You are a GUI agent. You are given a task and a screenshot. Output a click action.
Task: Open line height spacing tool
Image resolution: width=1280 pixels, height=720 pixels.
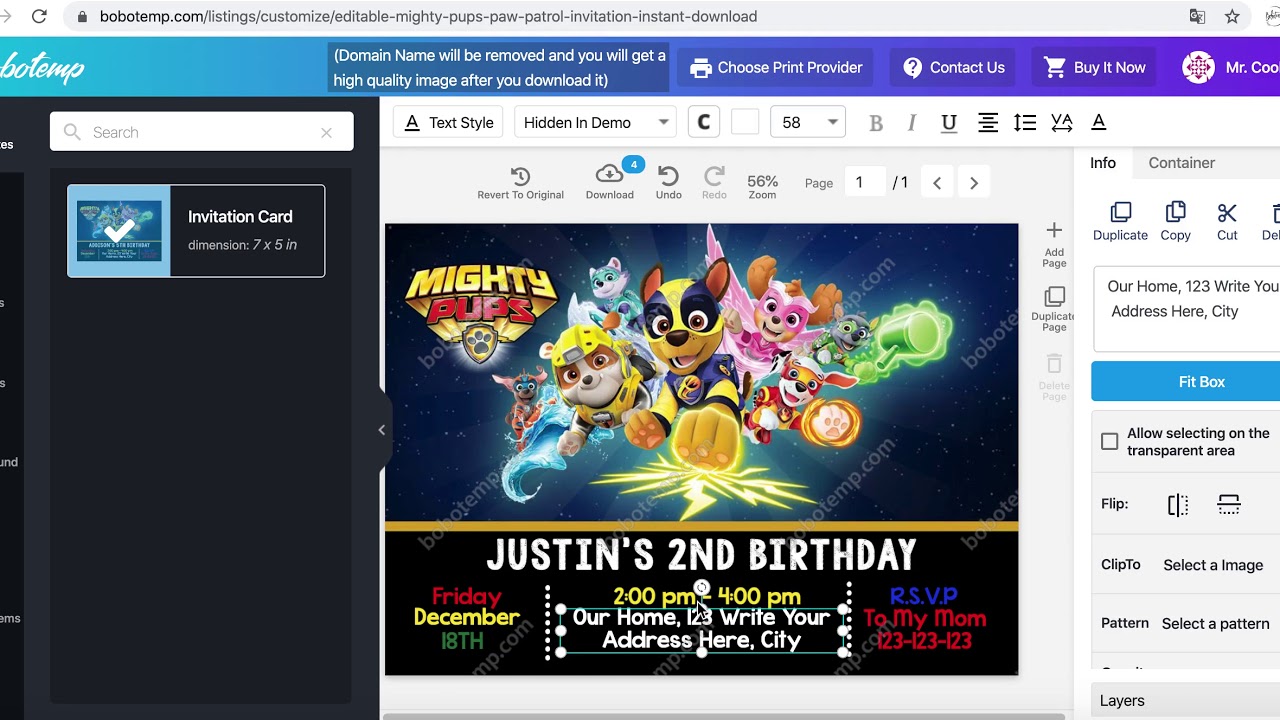[x=1024, y=122]
